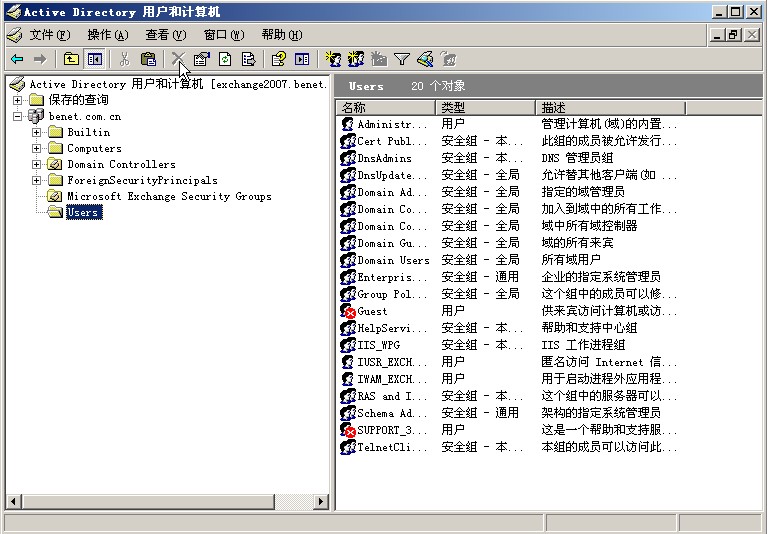Click the Back arrow toolbar icon
Image resolution: width=767 pixels, height=534 pixels.
pos(17,60)
